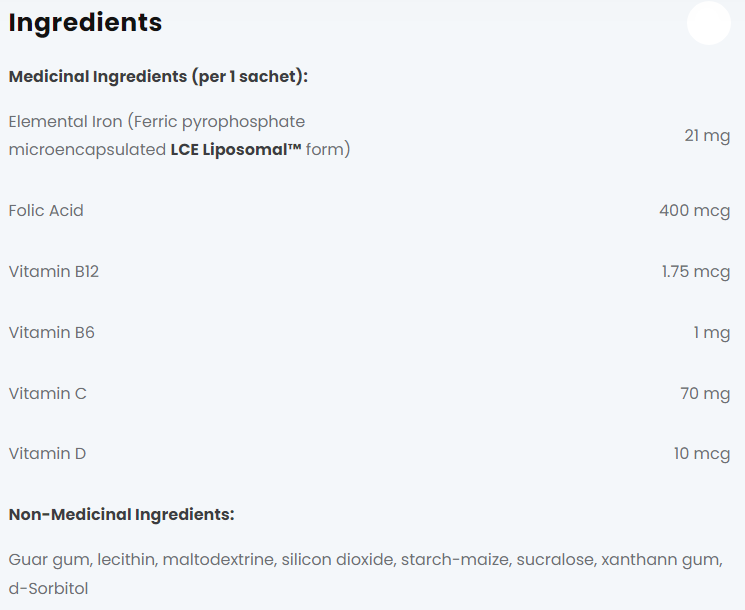Click the 10 mcg Vitamin D amount

701,454
